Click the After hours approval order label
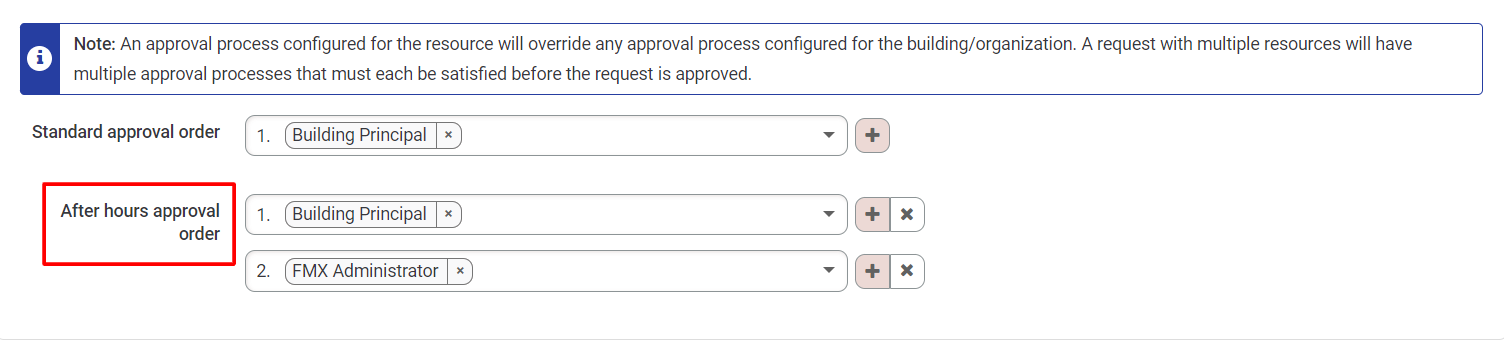Viewport: 1504px width, 363px height. [140, 222]
